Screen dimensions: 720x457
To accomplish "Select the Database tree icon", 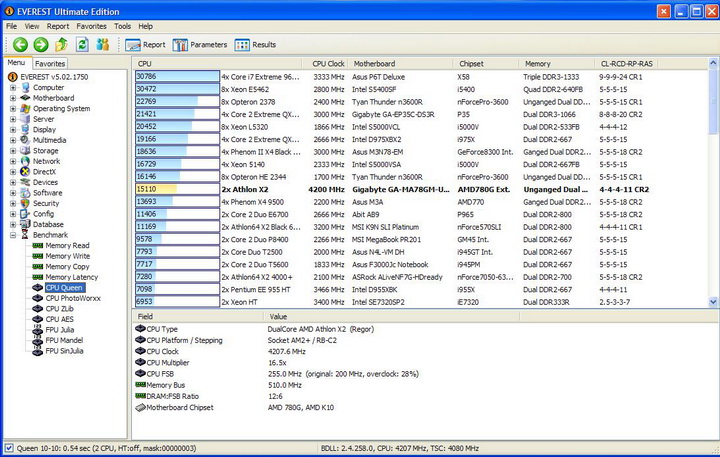I will [x=25, y=225].
